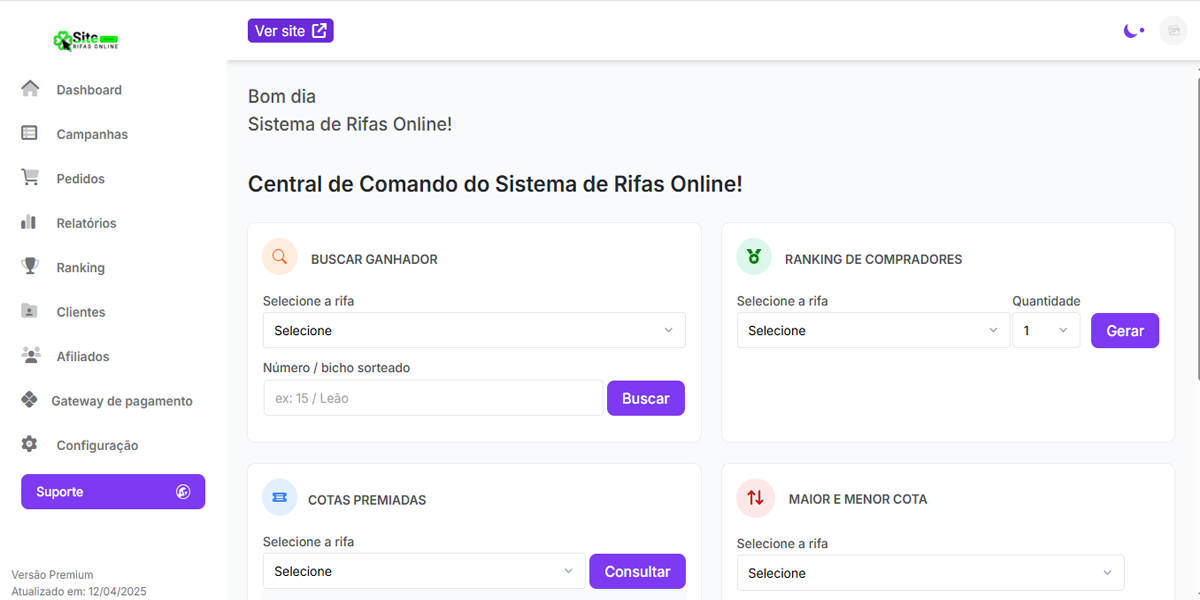1200x600 pixels.
Task: Open rifa dropdown under Maior e Menor Cota
Action: click(x=930, y=573)
